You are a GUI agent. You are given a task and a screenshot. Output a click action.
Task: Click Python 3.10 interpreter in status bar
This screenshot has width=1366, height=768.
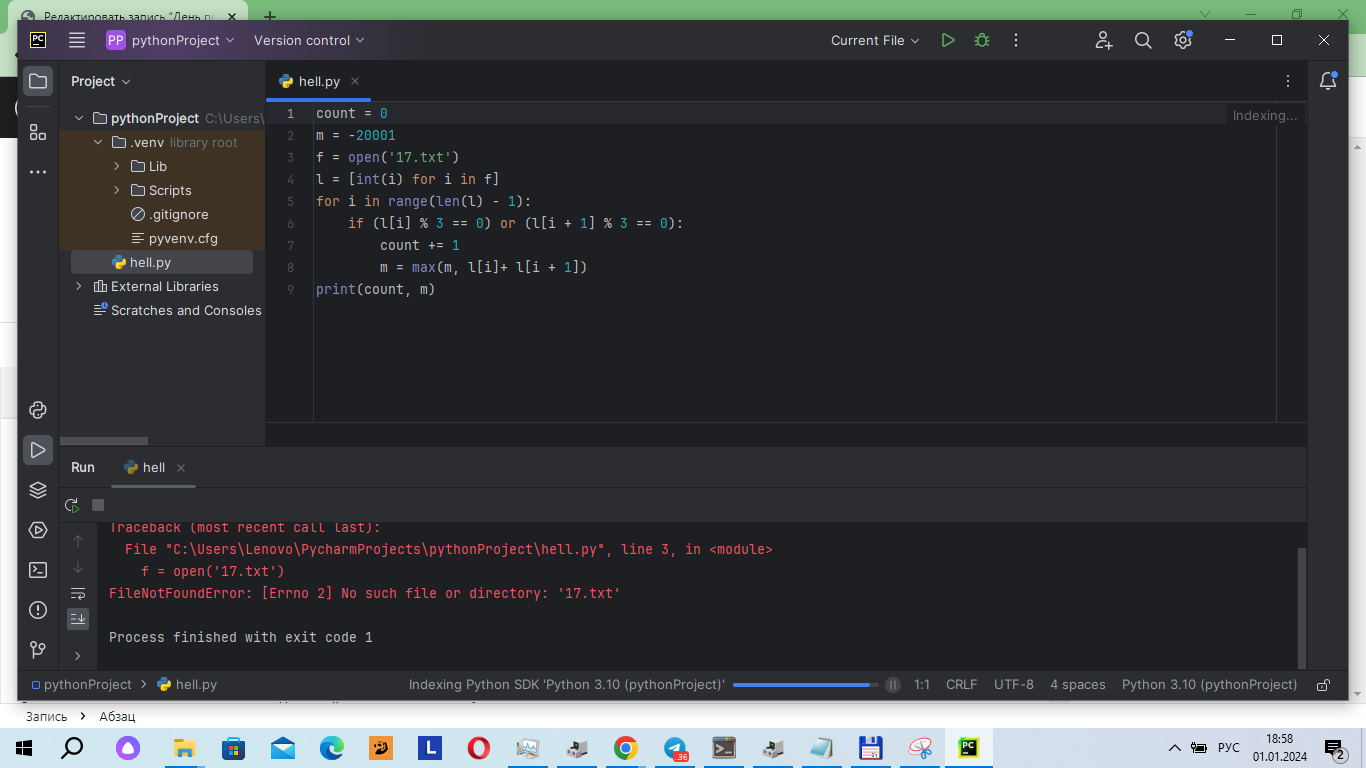pos(1209,685)
